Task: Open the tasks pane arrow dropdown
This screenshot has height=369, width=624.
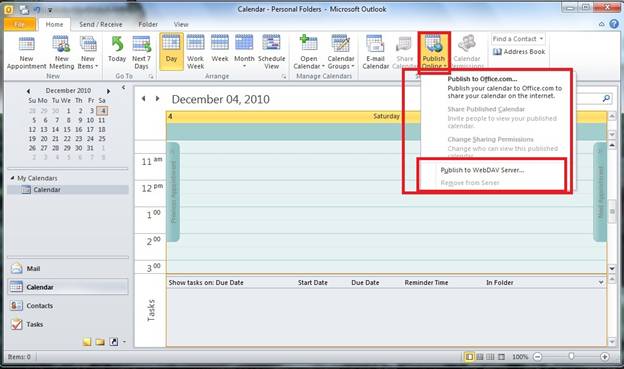Action: (601, 282)
